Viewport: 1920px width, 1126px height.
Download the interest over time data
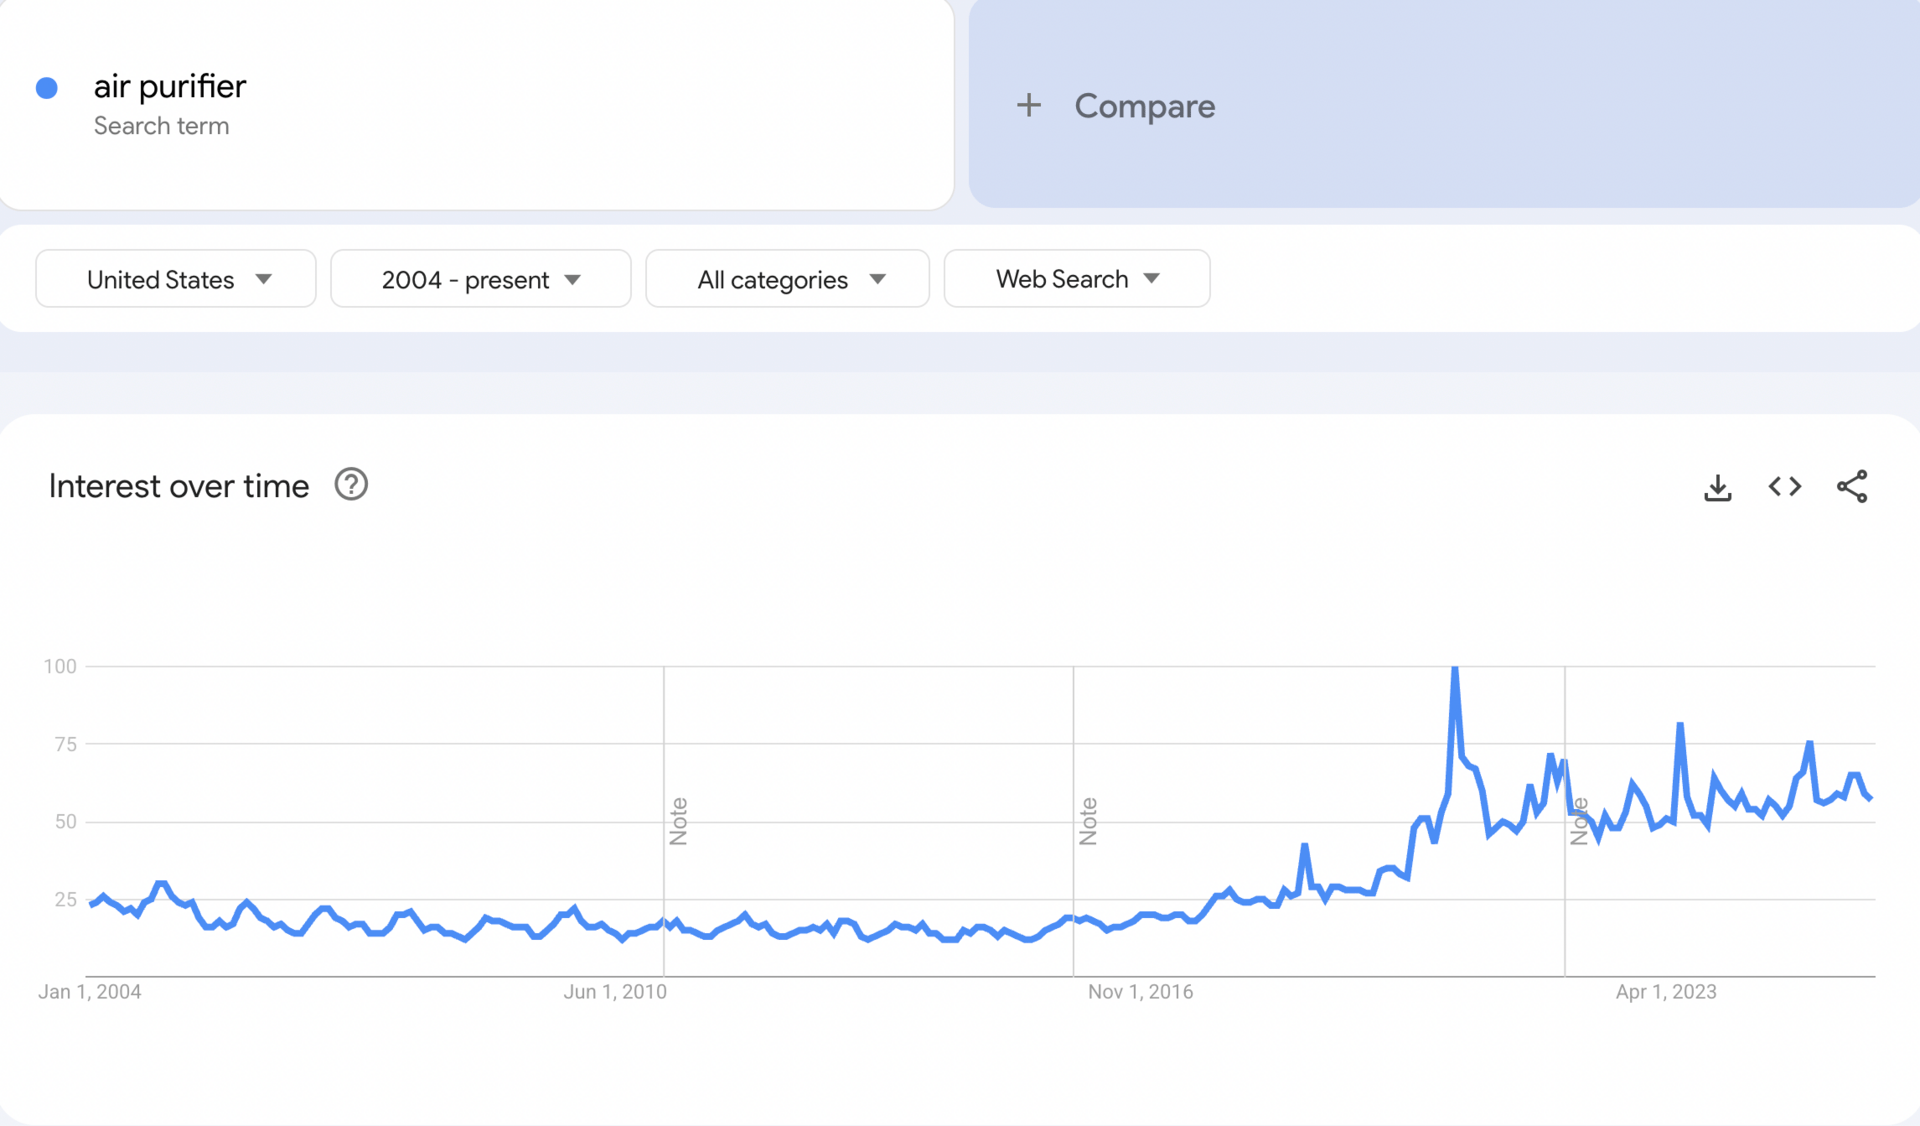(x=1717, y=487)
